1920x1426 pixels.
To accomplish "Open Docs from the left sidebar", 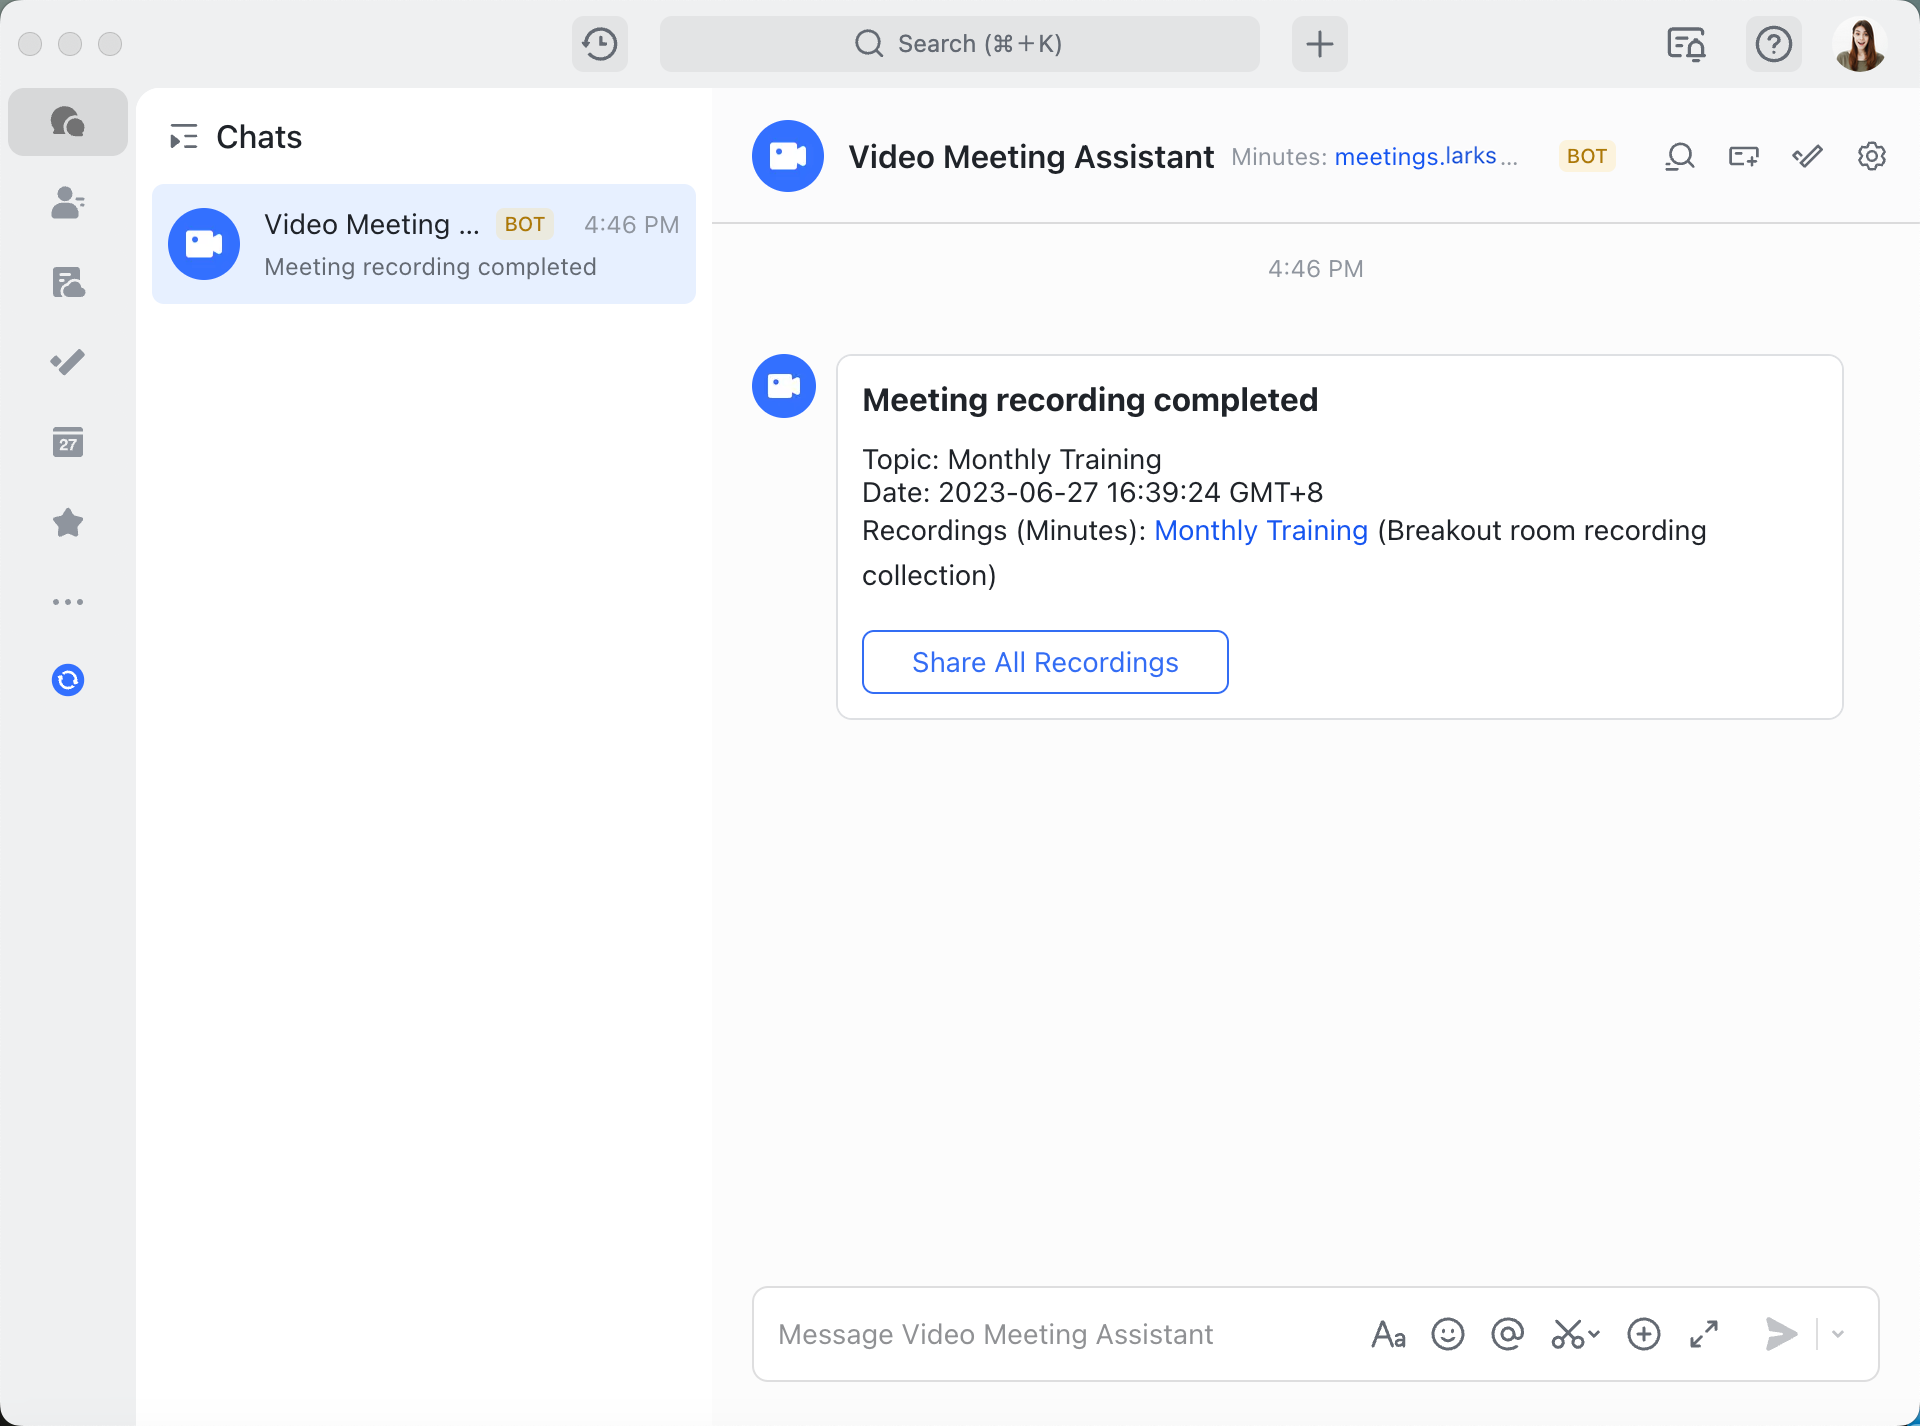I will pos(67,282).
